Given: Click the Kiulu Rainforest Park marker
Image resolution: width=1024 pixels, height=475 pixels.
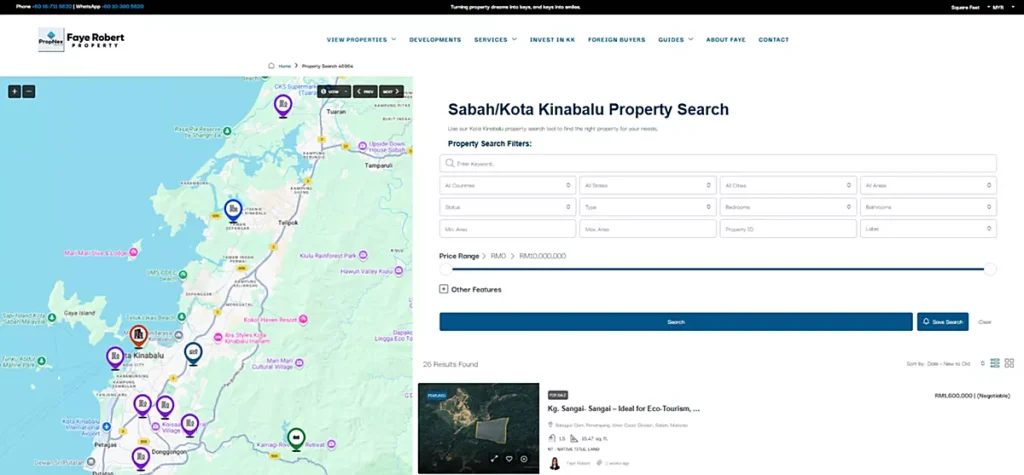Looking at the screenshot, I should [x=363, y=255].
